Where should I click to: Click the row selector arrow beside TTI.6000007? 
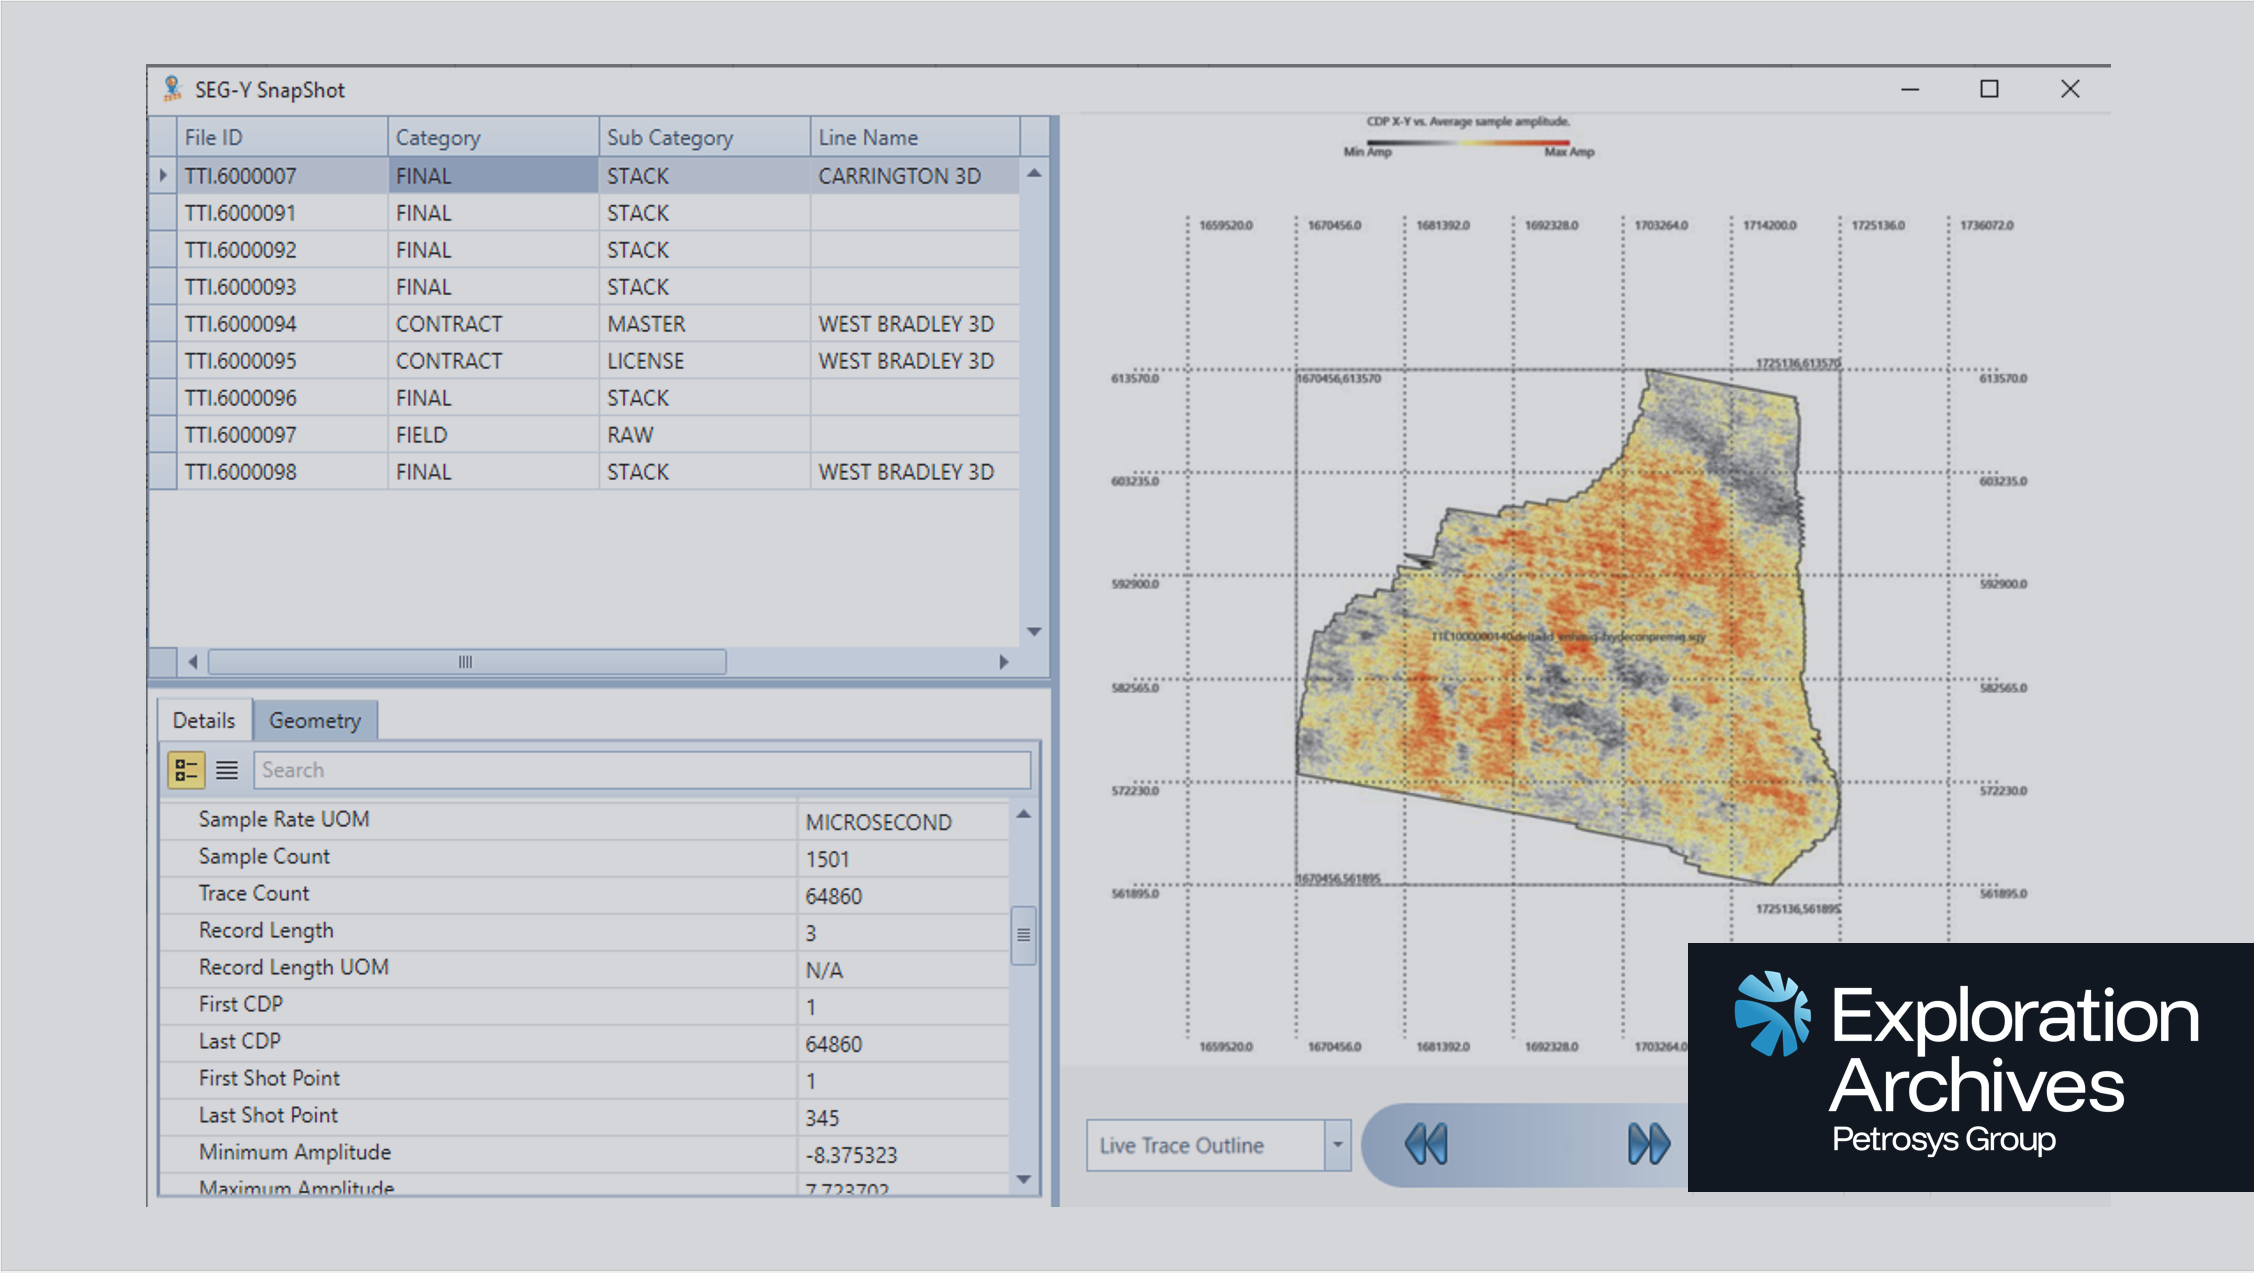pos(162,175)
